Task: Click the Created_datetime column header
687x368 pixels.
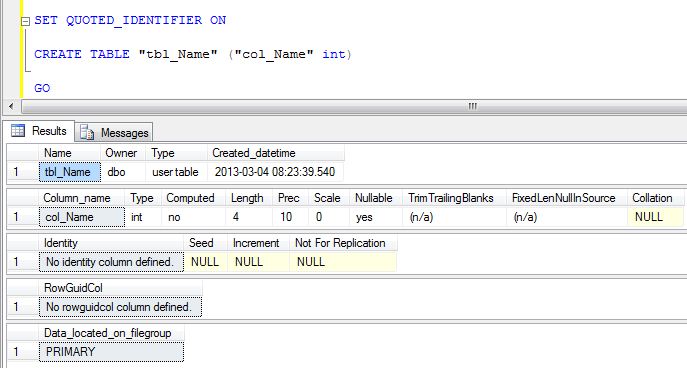Action: pos(275,153)
